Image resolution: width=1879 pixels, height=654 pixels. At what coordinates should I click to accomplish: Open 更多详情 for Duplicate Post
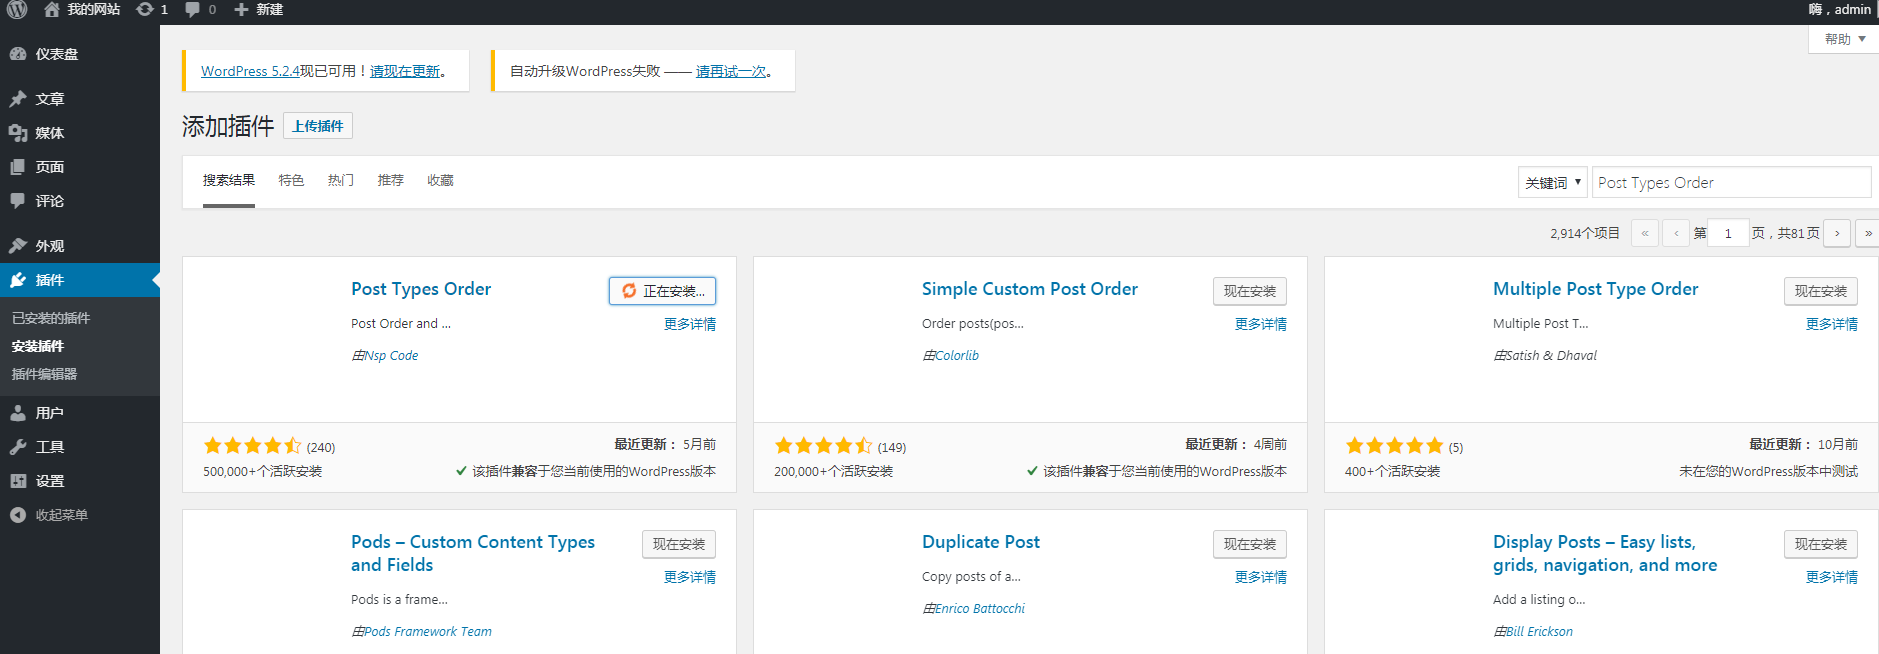(1261, 577)
